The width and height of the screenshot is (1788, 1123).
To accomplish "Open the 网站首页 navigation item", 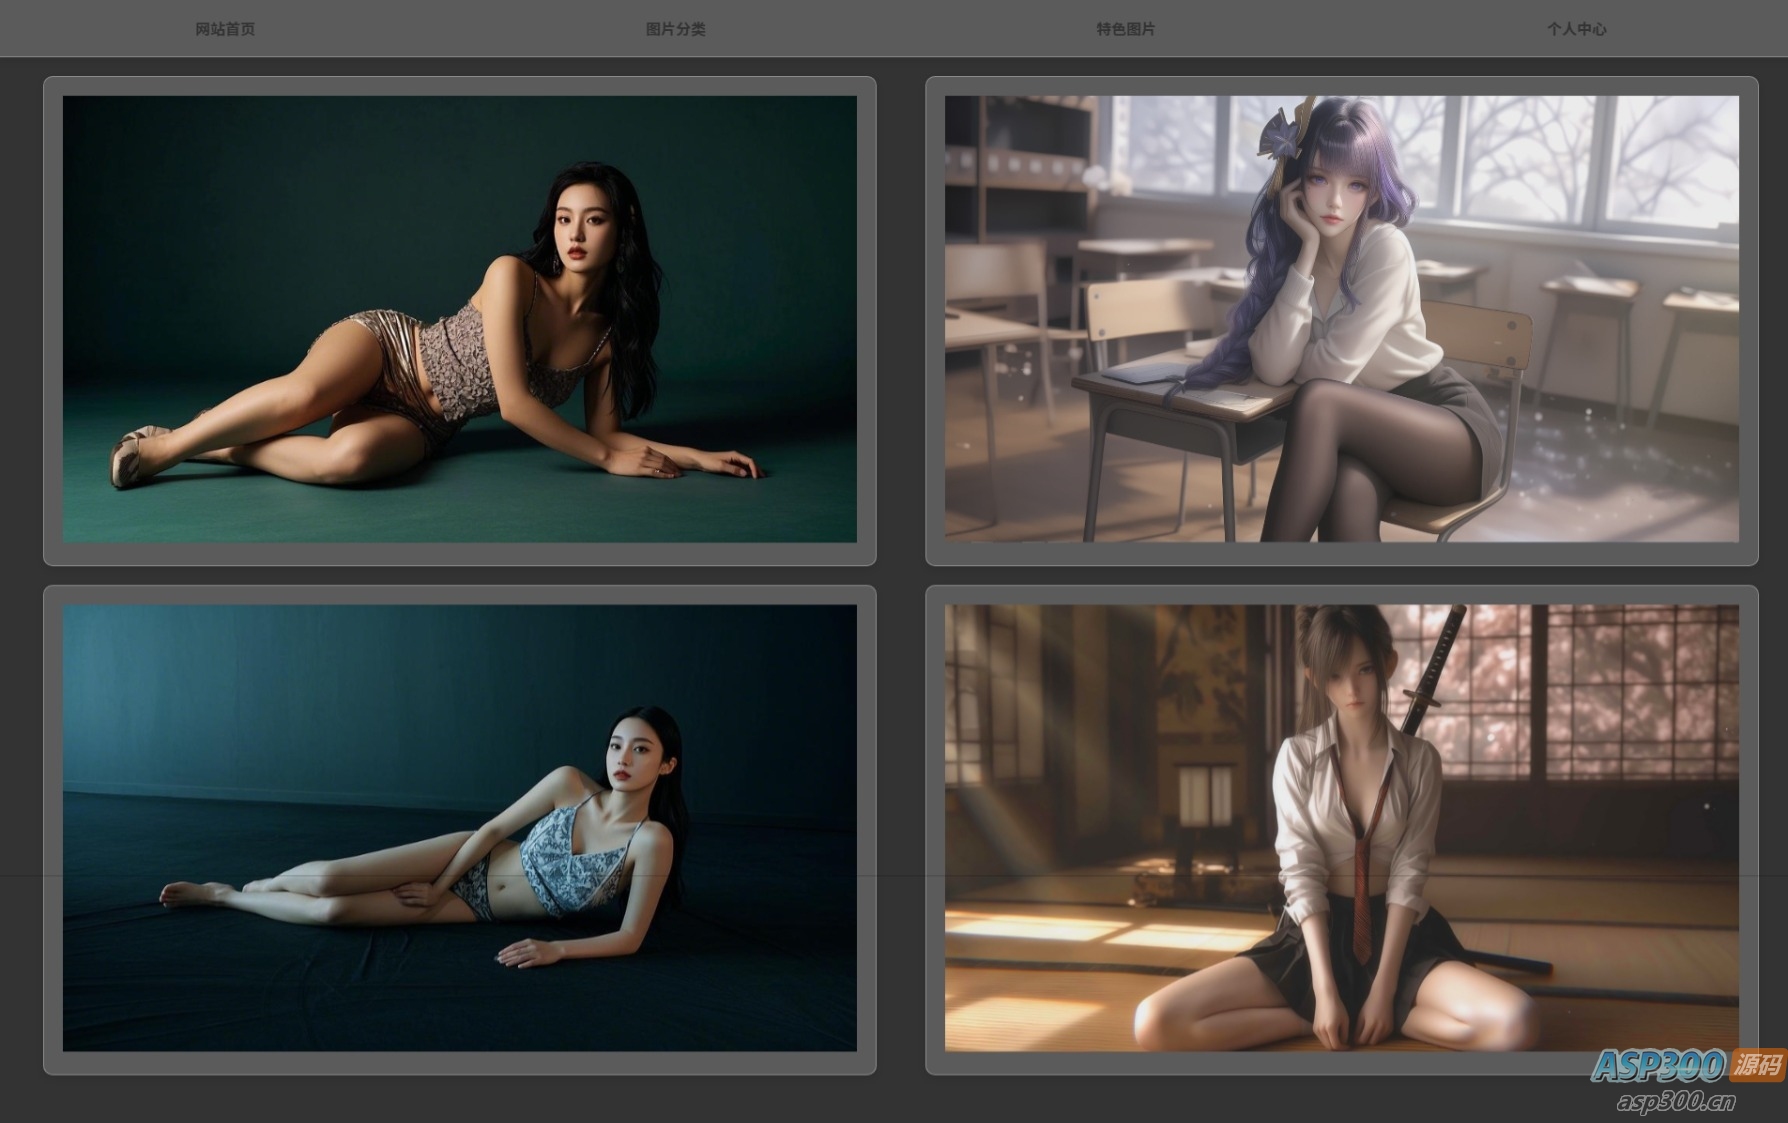I will (225, 29).
